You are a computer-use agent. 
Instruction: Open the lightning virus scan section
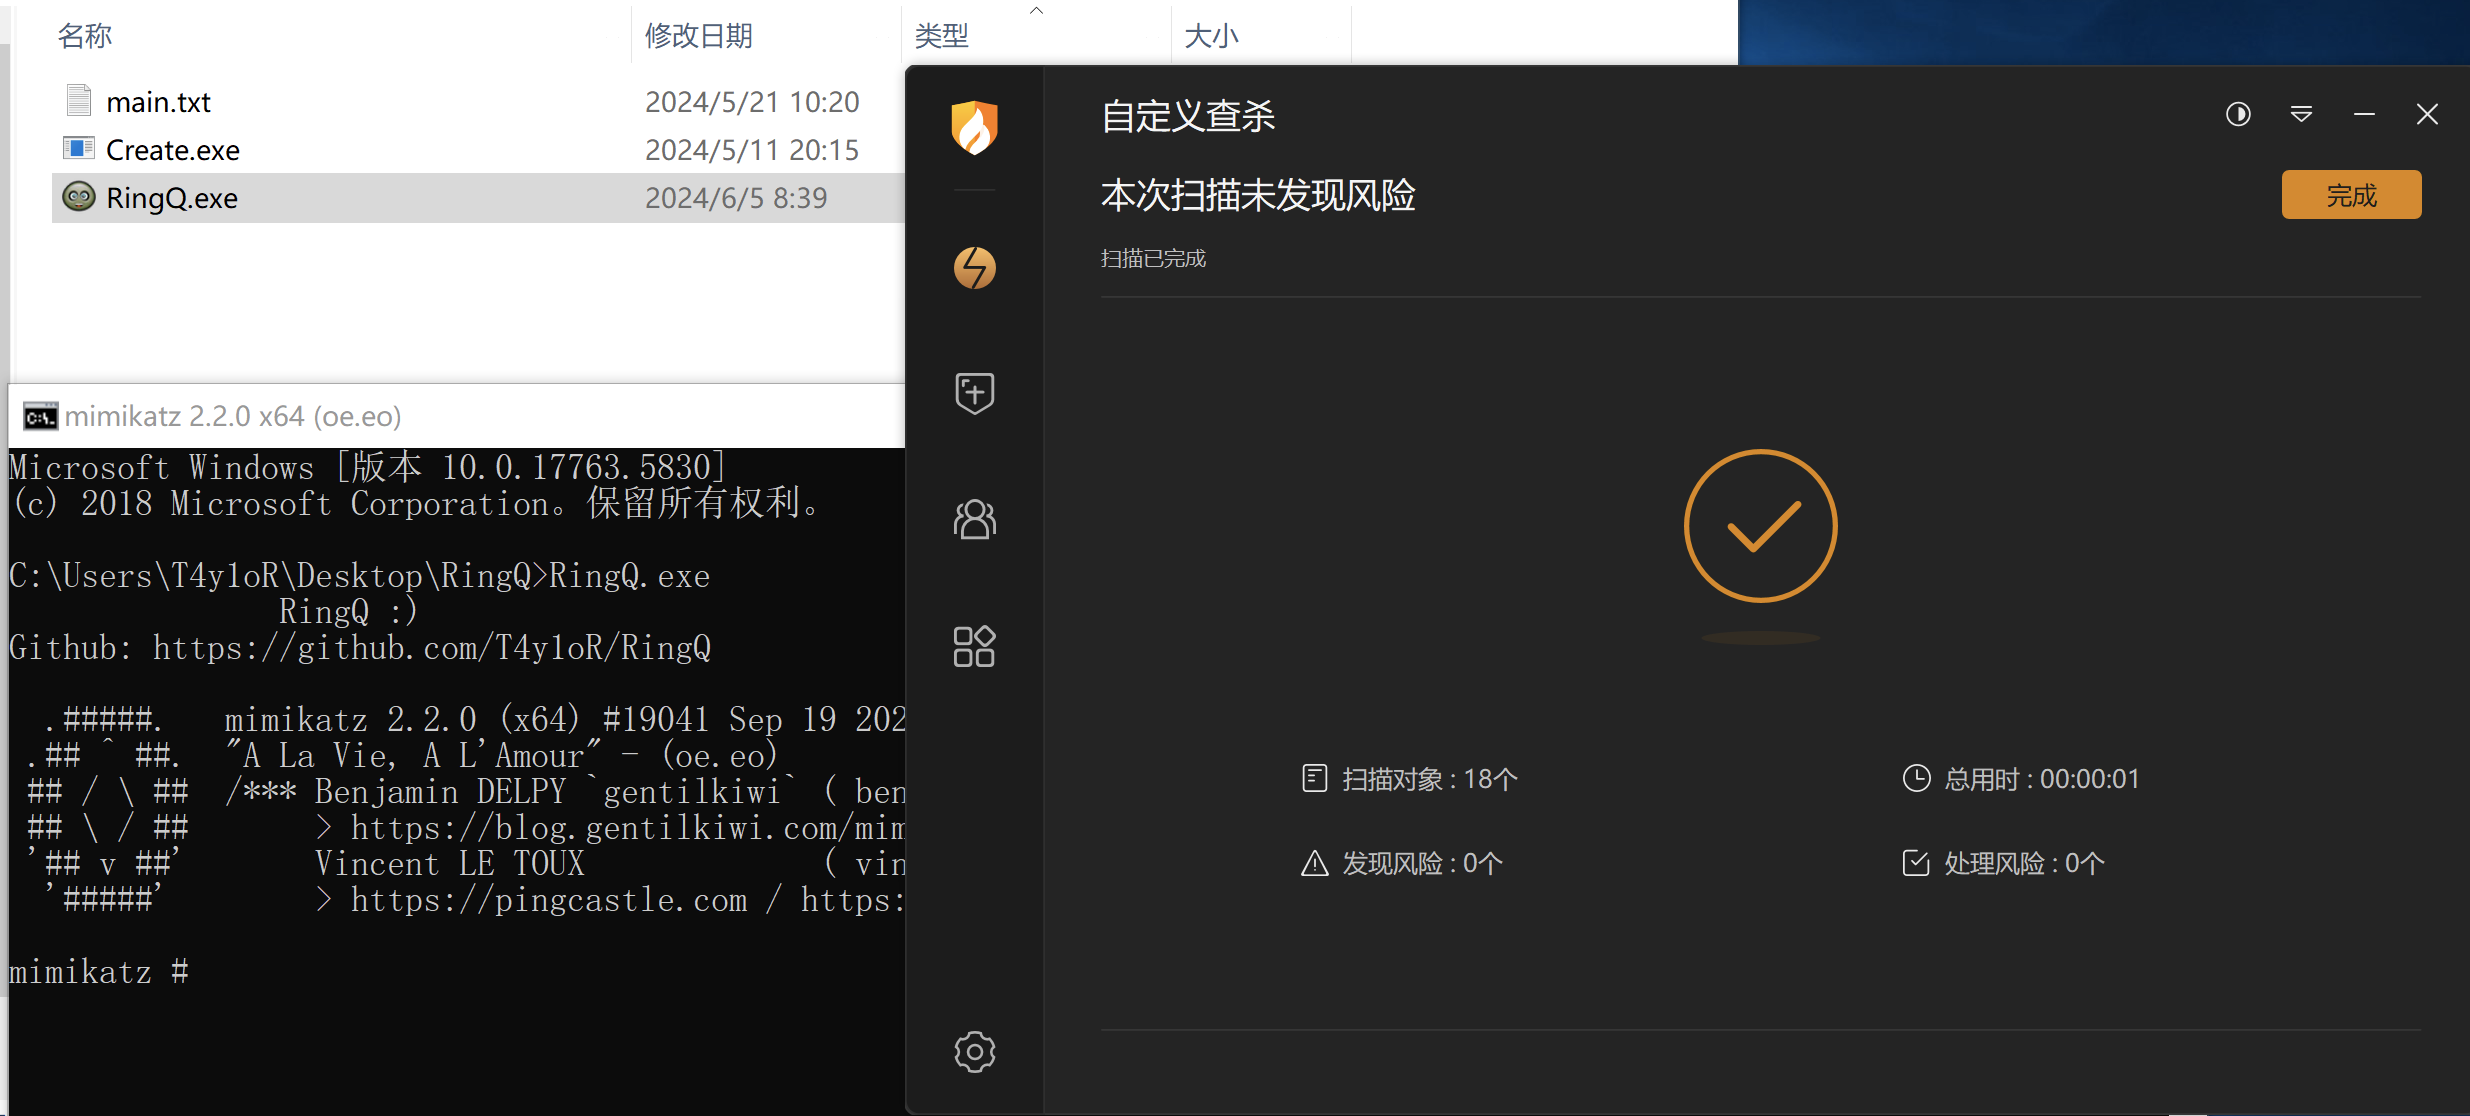point(974,268)
